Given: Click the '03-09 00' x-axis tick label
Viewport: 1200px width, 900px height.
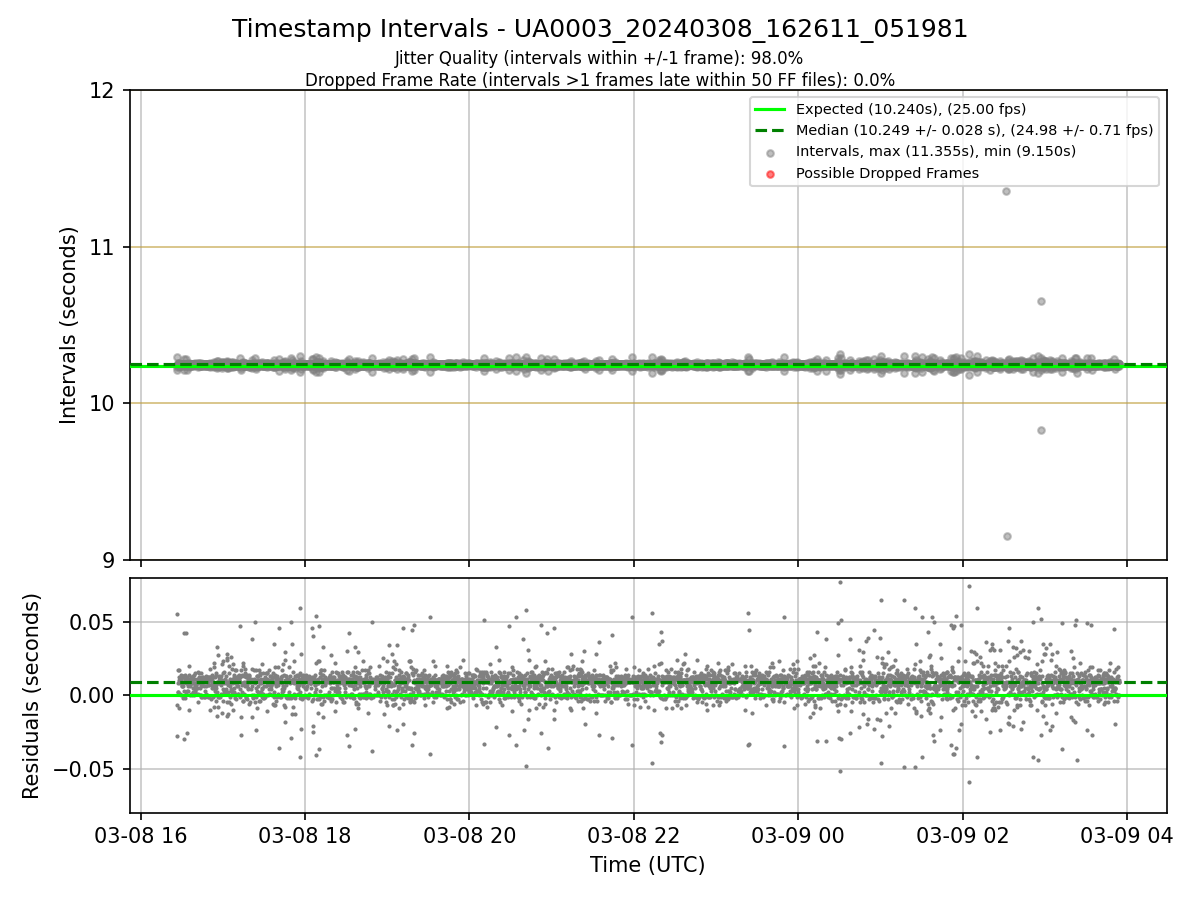Looking at the screenshot, I should 799,834.
